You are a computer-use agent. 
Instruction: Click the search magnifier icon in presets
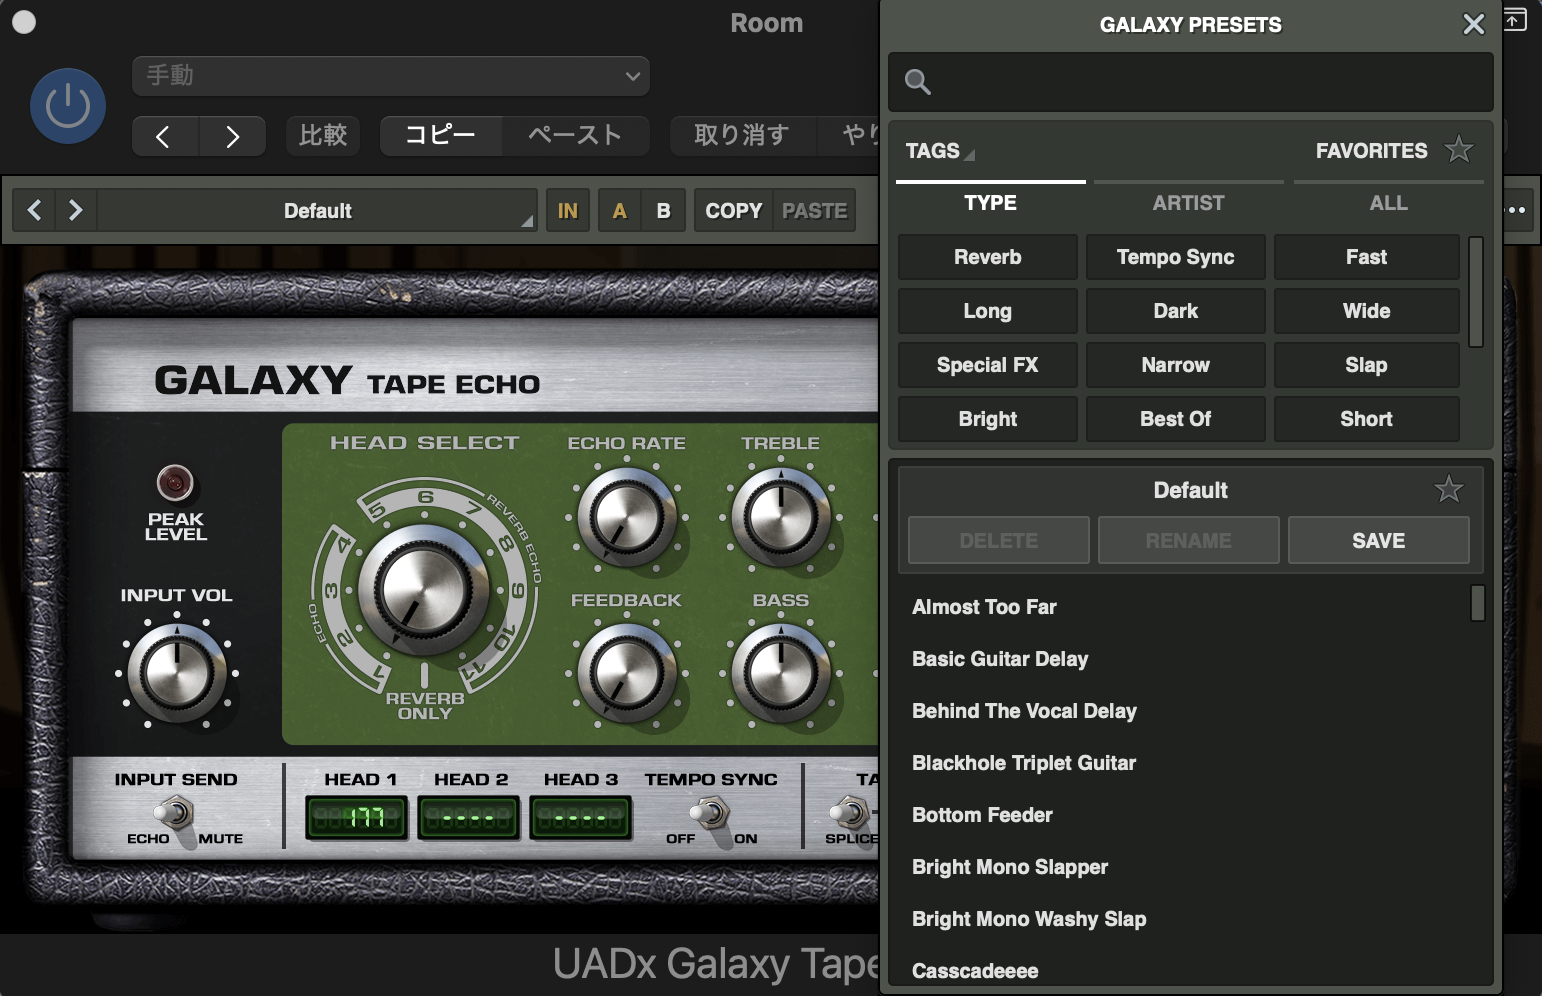click(917, 82)
